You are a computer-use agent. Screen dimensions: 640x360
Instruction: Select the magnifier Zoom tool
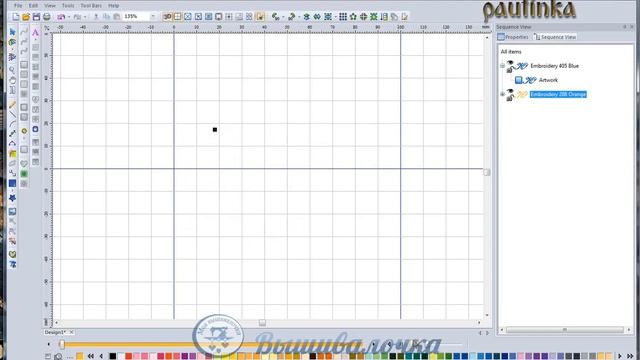[12, 70]
